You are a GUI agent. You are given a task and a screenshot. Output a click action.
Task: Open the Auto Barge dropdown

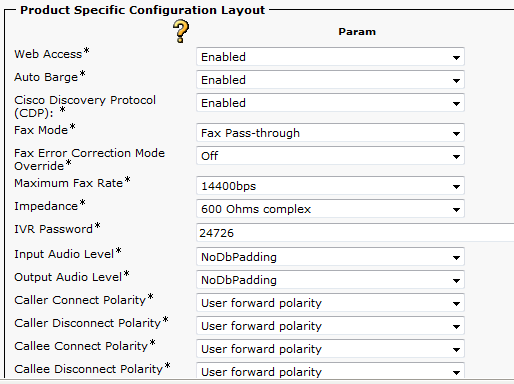click(x=330, y=80)
